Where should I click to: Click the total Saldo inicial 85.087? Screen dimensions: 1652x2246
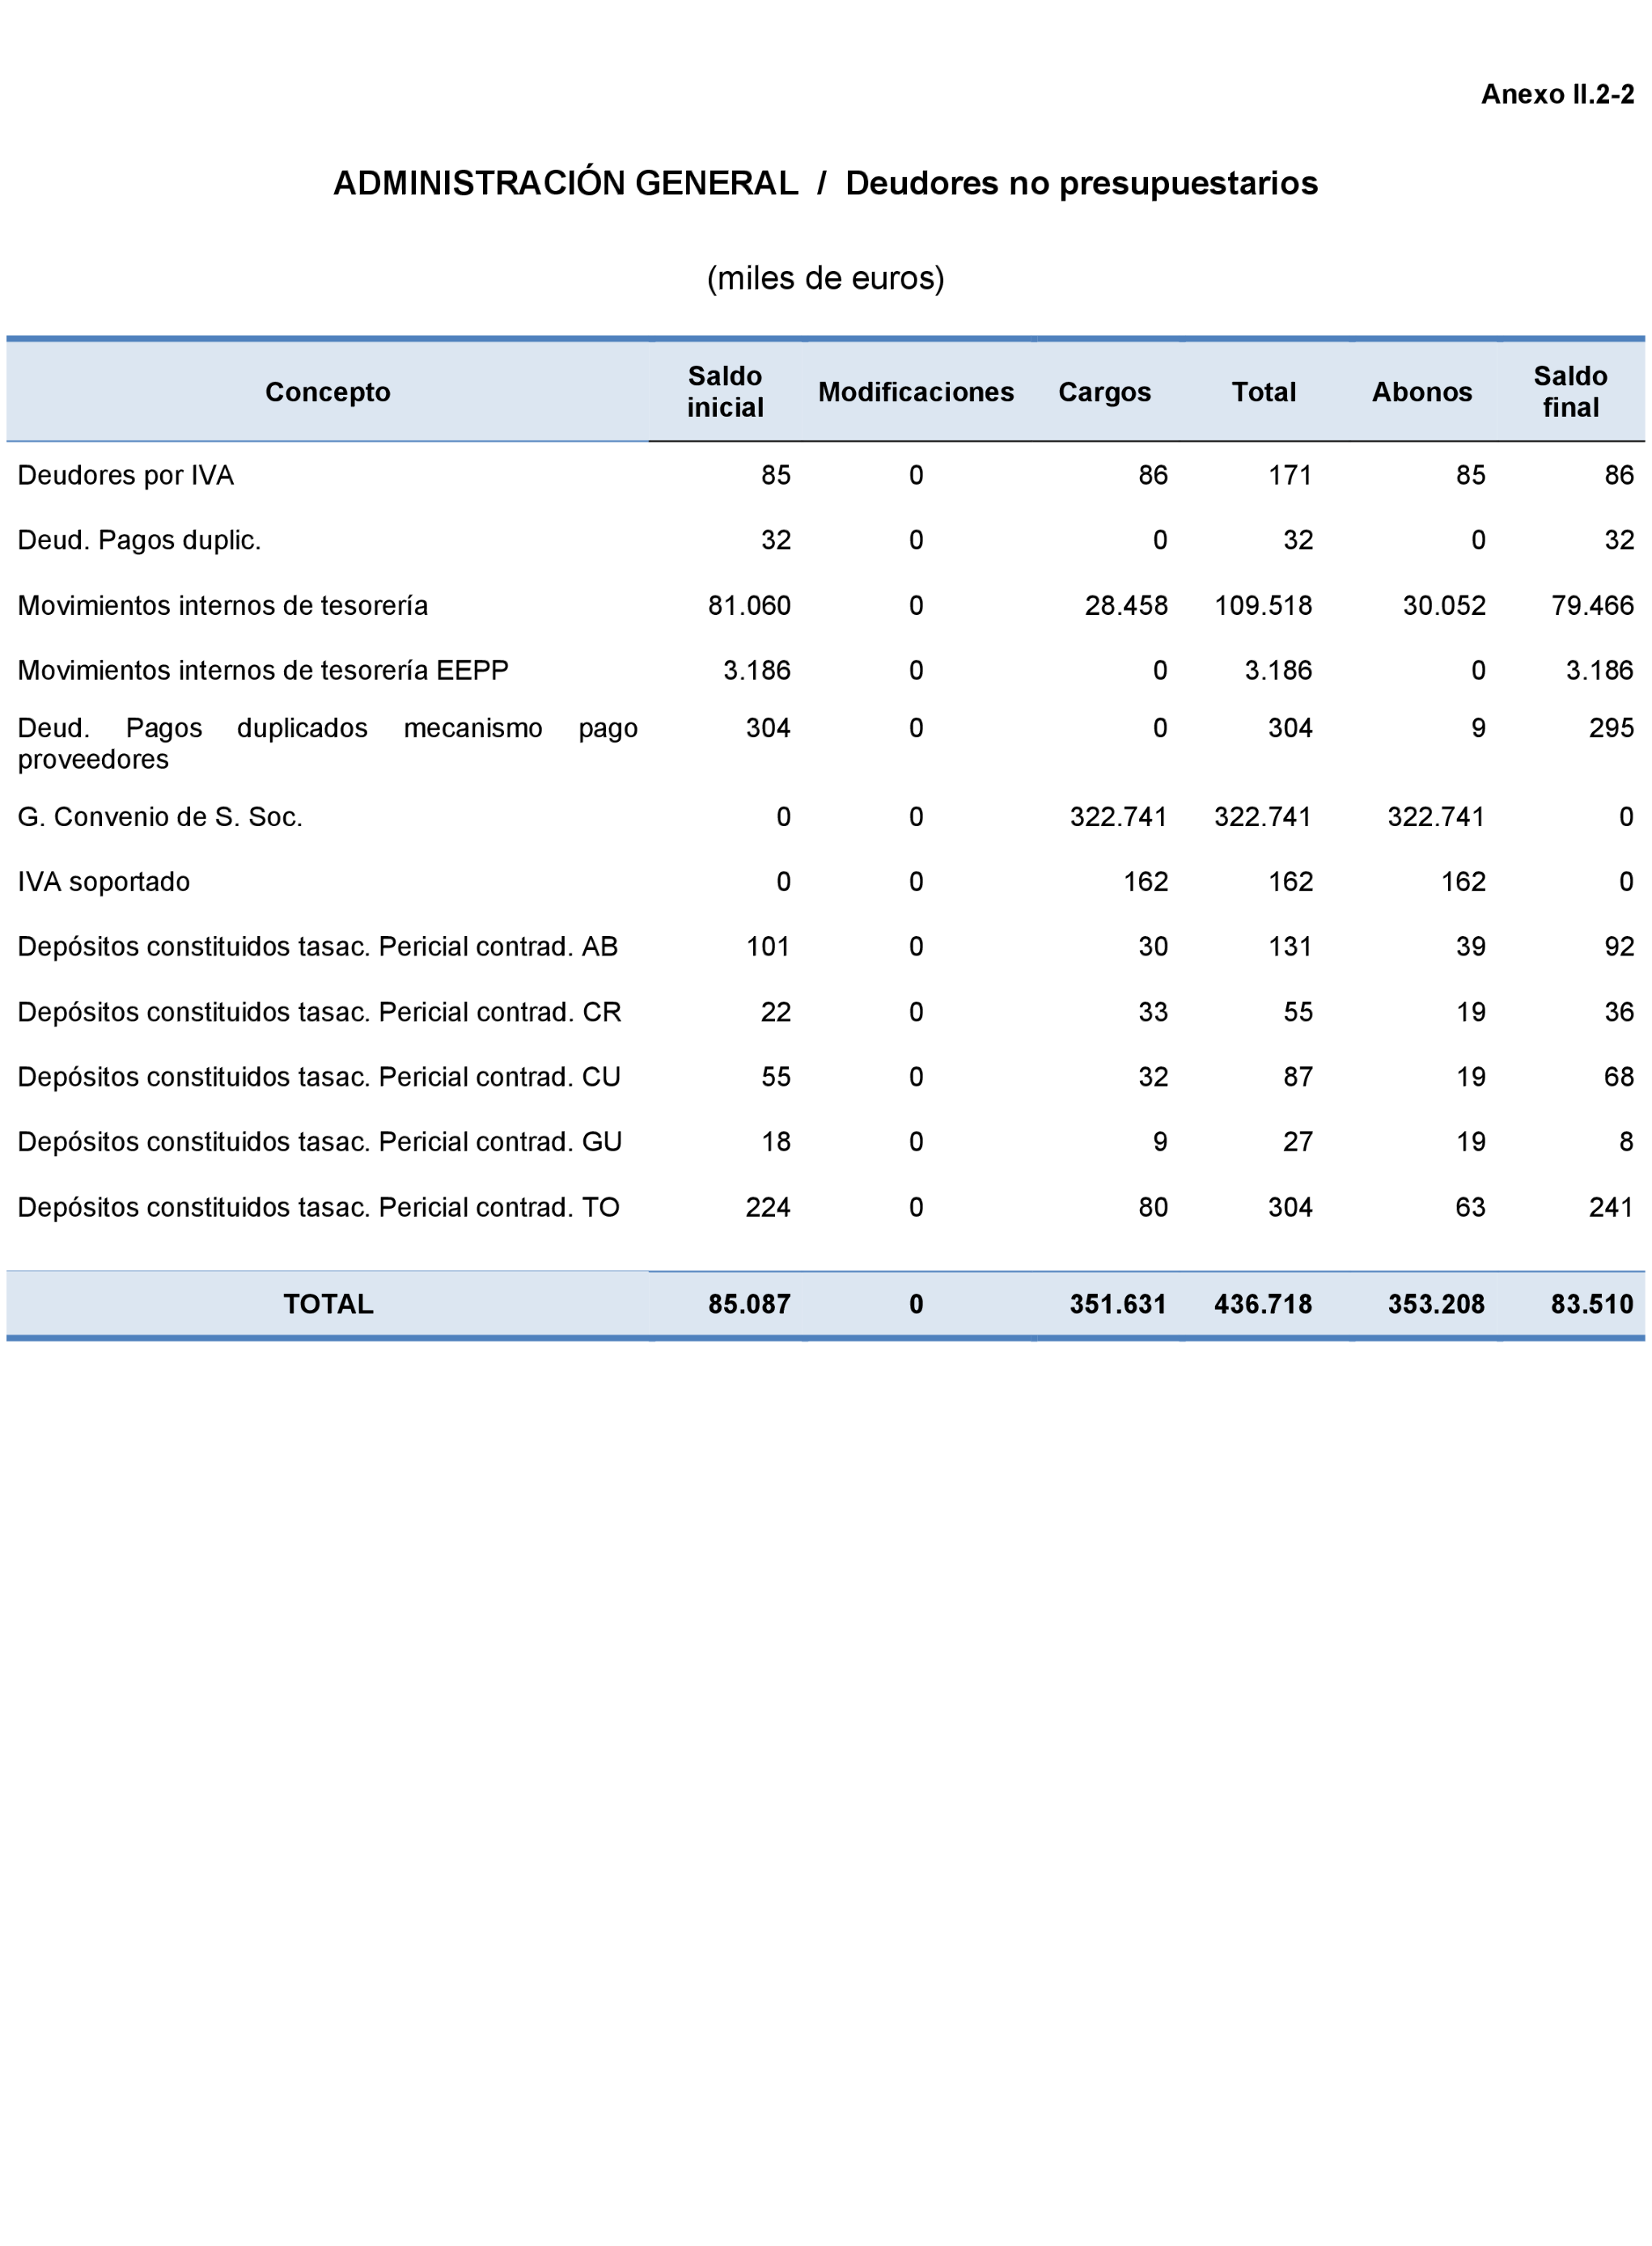click(x=749, y=1304)
